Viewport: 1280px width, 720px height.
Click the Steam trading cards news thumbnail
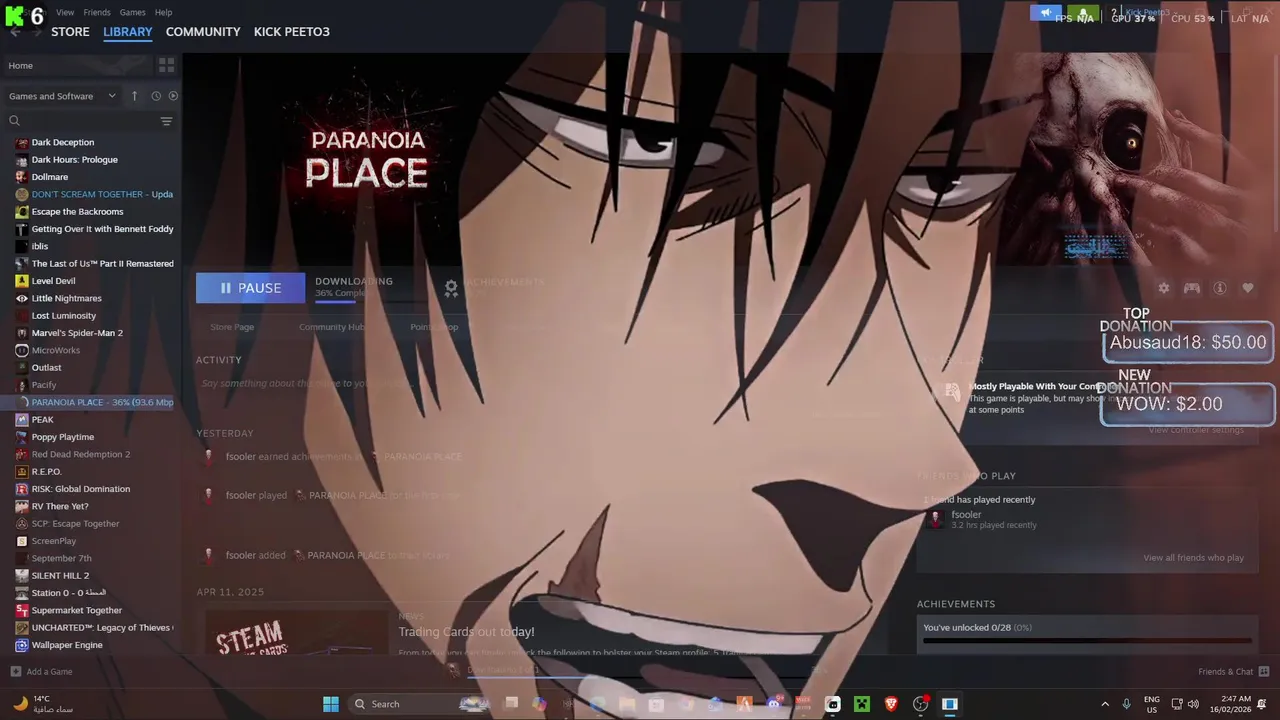(x=296, y=634)
